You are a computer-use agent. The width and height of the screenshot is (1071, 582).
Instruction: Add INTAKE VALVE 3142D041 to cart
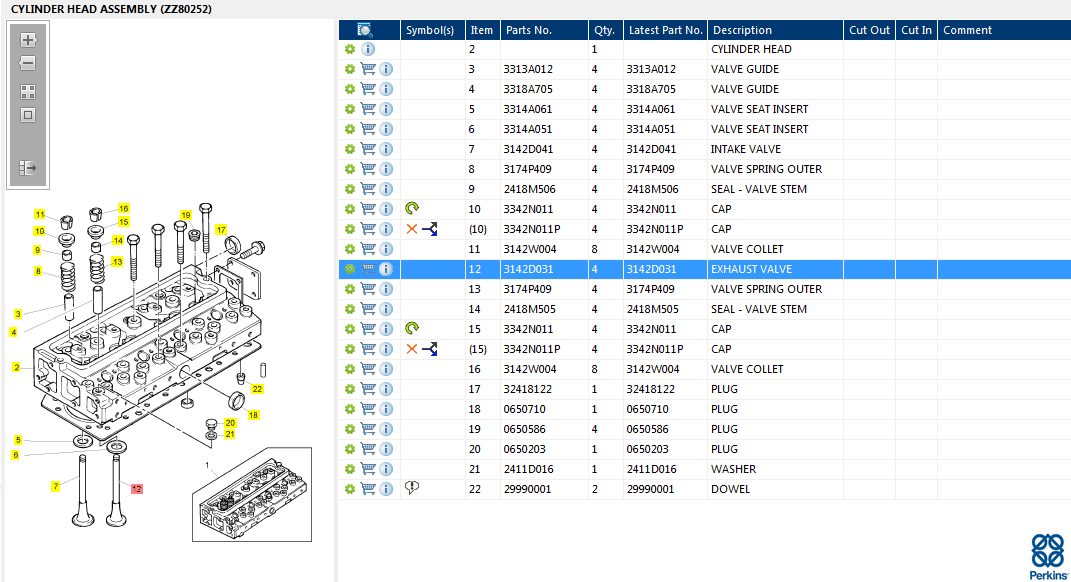(x=368, y=149)
